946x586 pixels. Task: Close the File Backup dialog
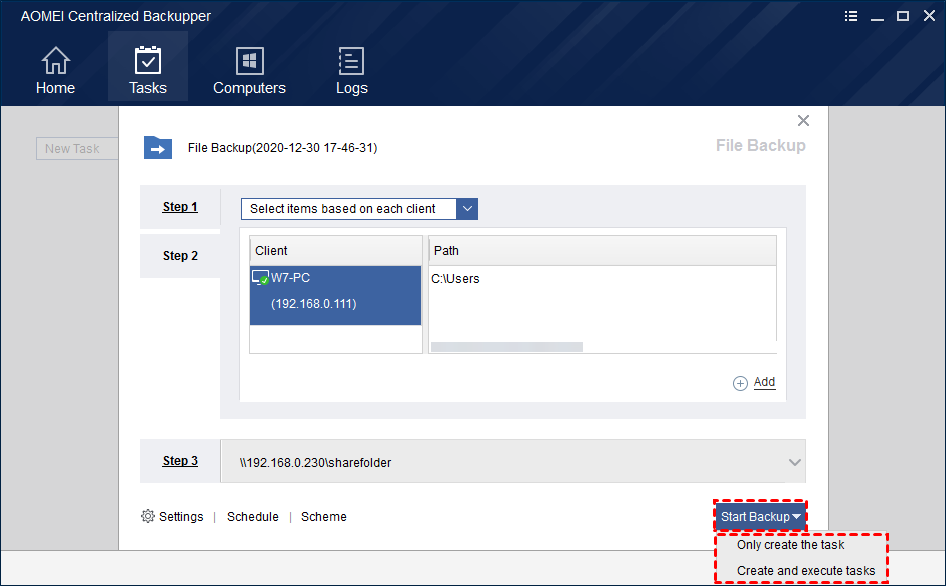[x=803, y=121]
